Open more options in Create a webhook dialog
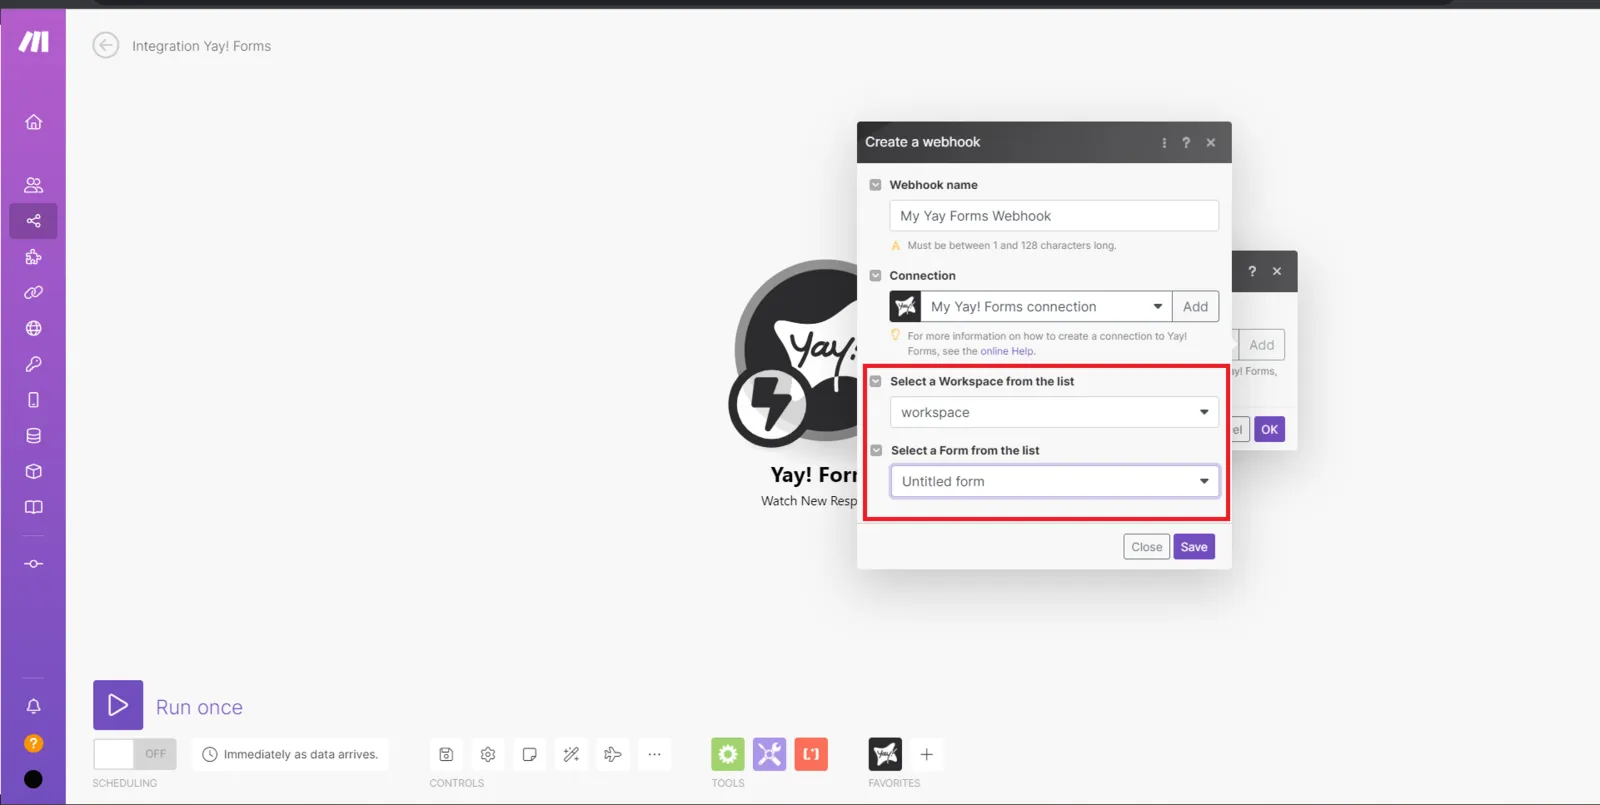 pyautogui.click(x=1164, y=143)
